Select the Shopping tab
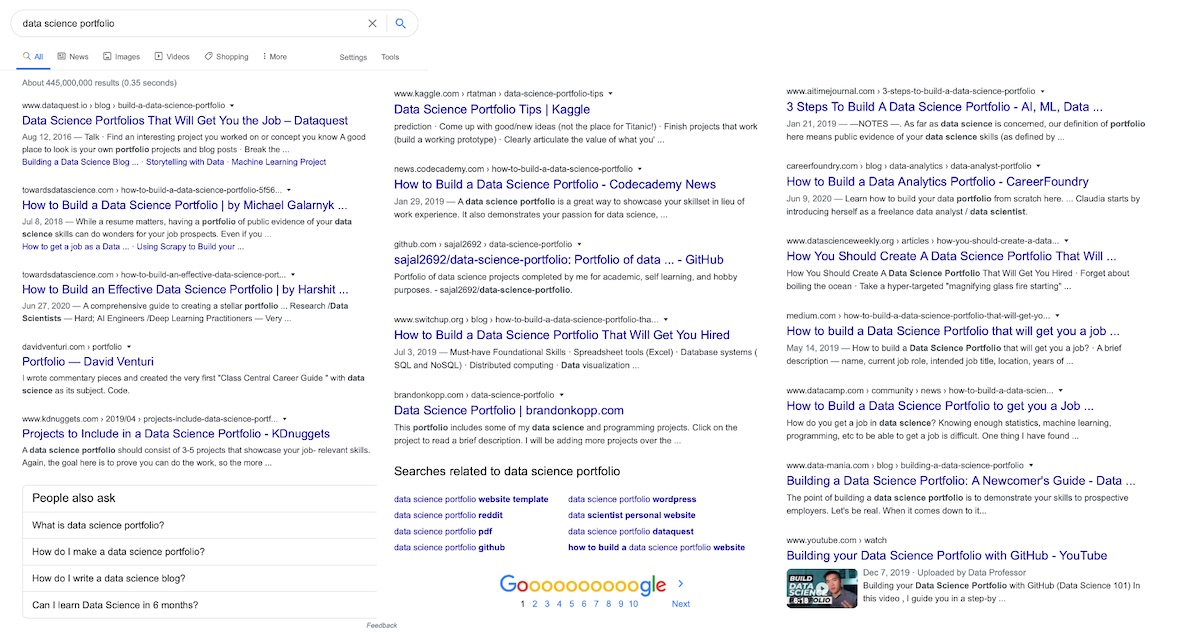Screen dimensions: 1200x641 point(226,57)
